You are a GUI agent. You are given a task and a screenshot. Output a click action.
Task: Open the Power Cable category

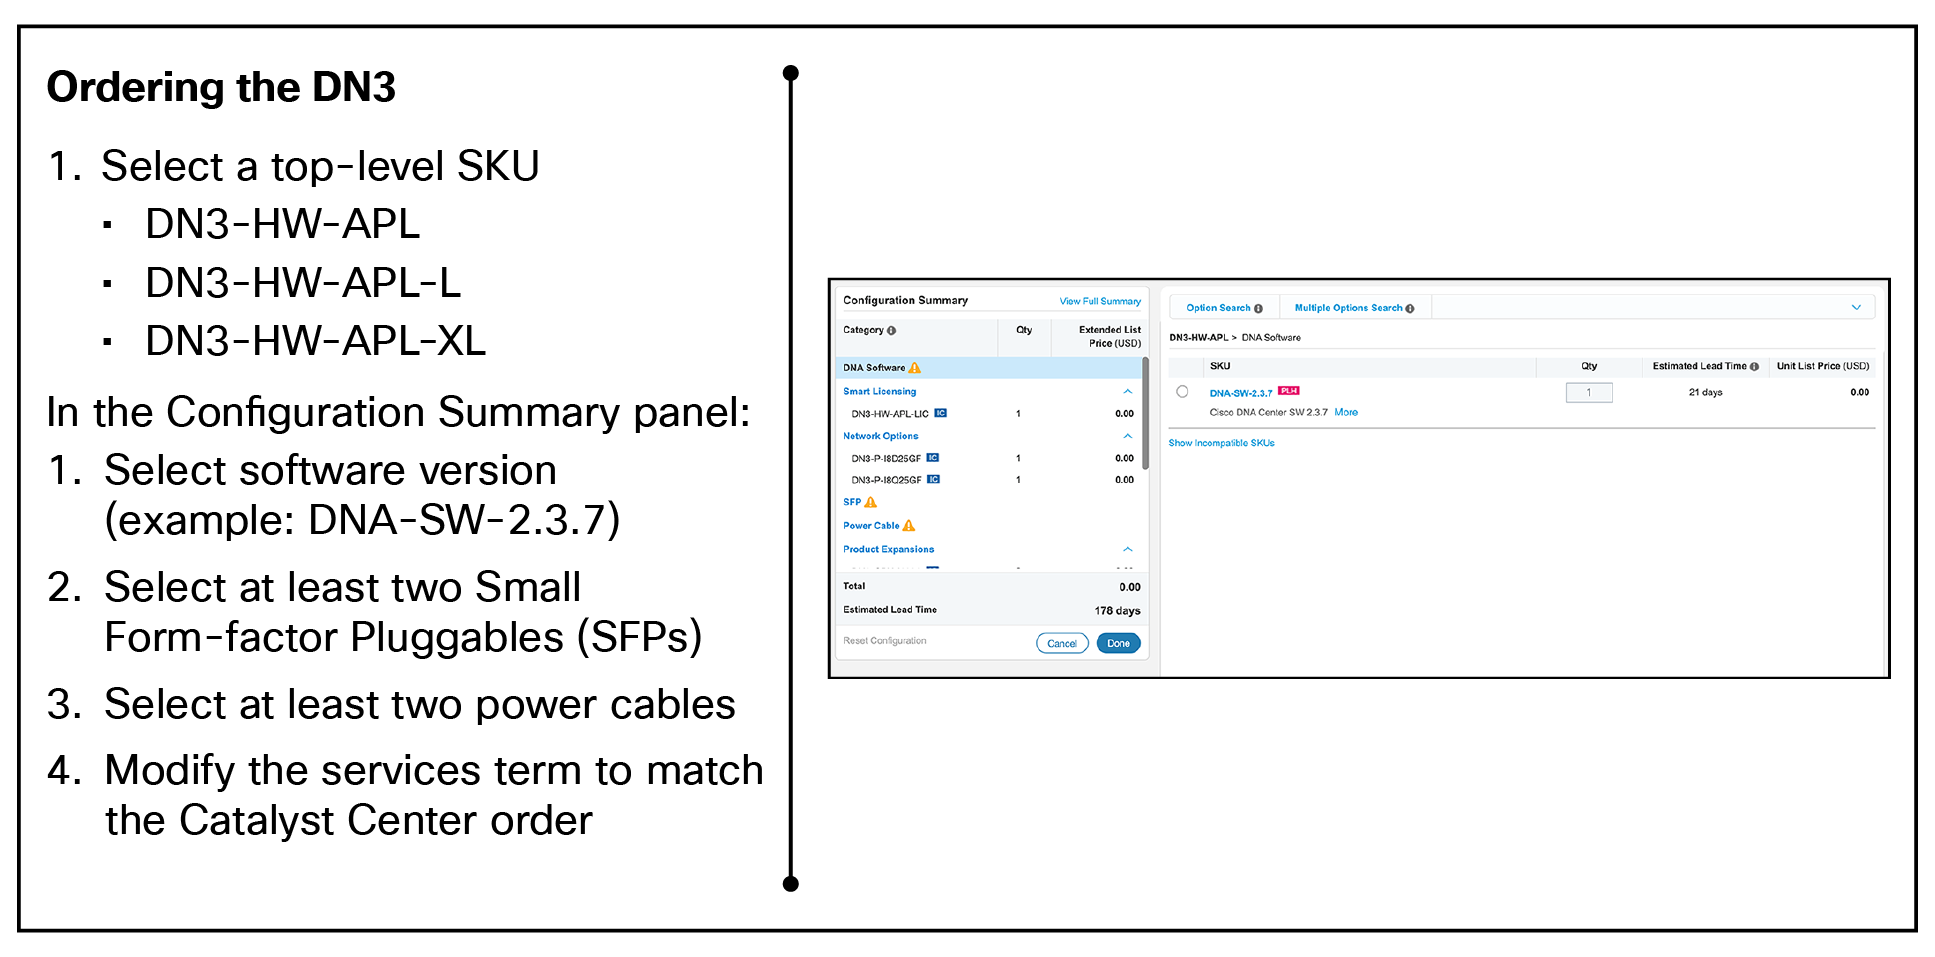click(x=871, y=525)
